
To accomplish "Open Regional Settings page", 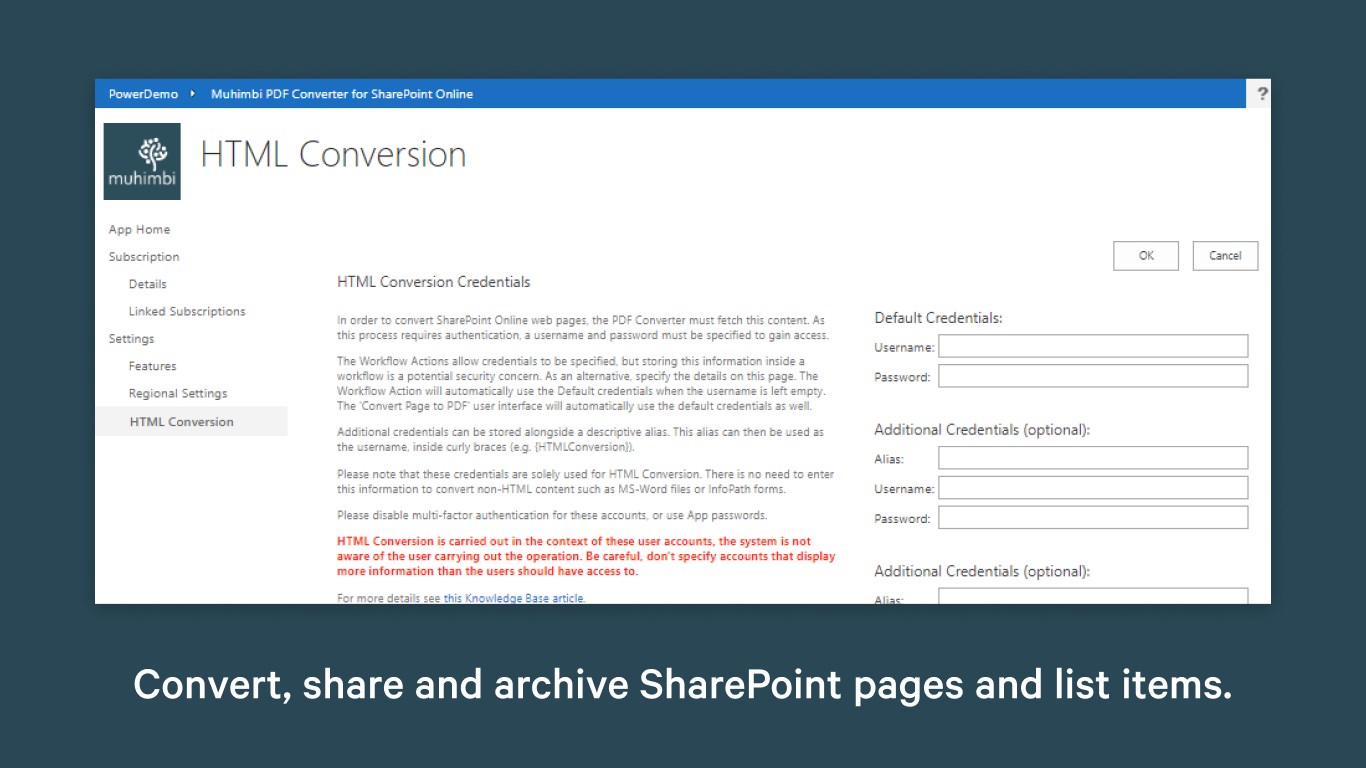I will coord(178,393).
